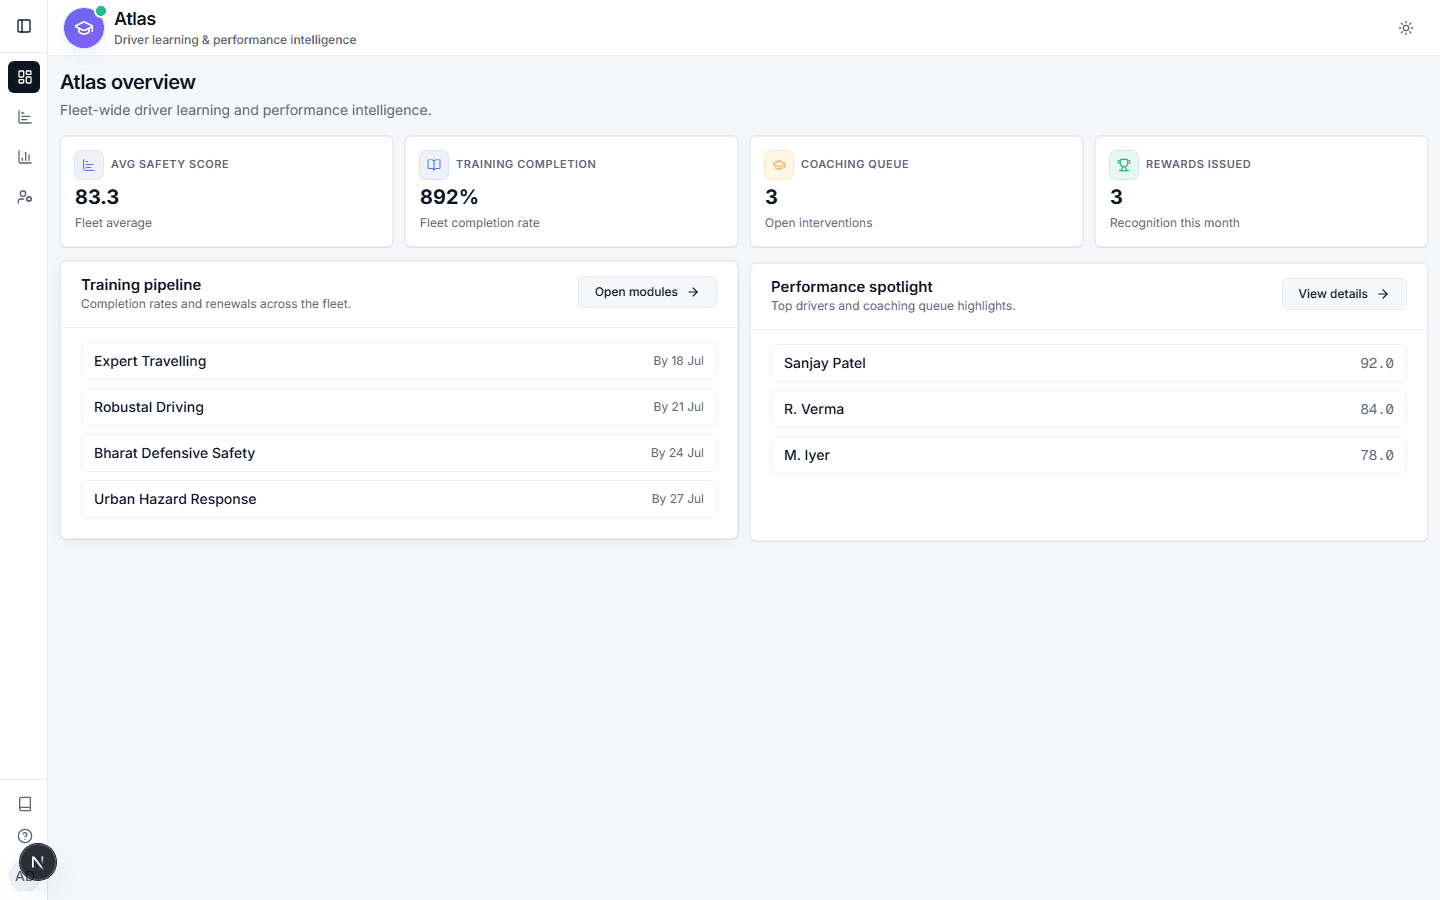The image size is (1440, 900).
Task: Select the Expert Travelling training row
Action: click(399, 361)
